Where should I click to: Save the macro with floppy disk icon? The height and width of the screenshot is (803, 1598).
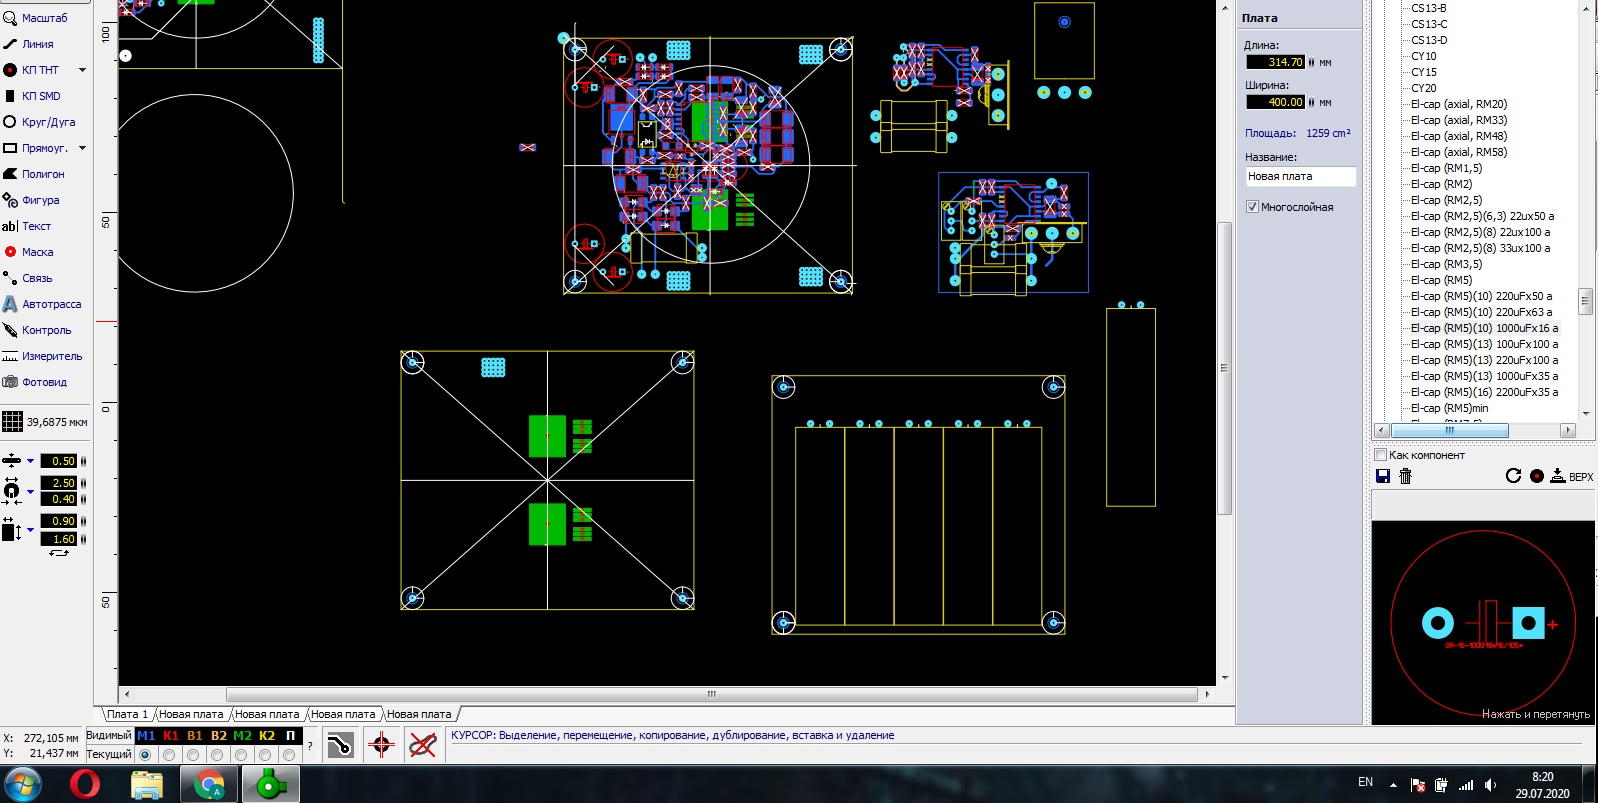(1383, 476)
